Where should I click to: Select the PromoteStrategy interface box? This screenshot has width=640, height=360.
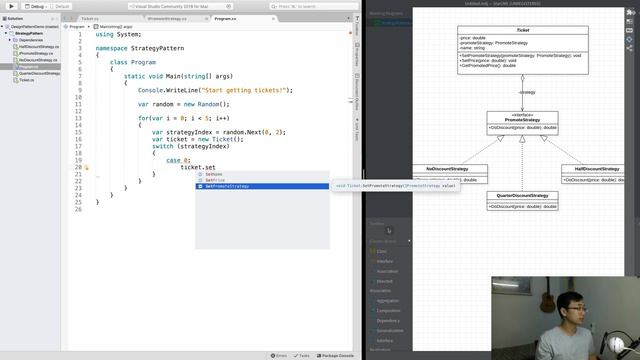[x=522, y=123]
